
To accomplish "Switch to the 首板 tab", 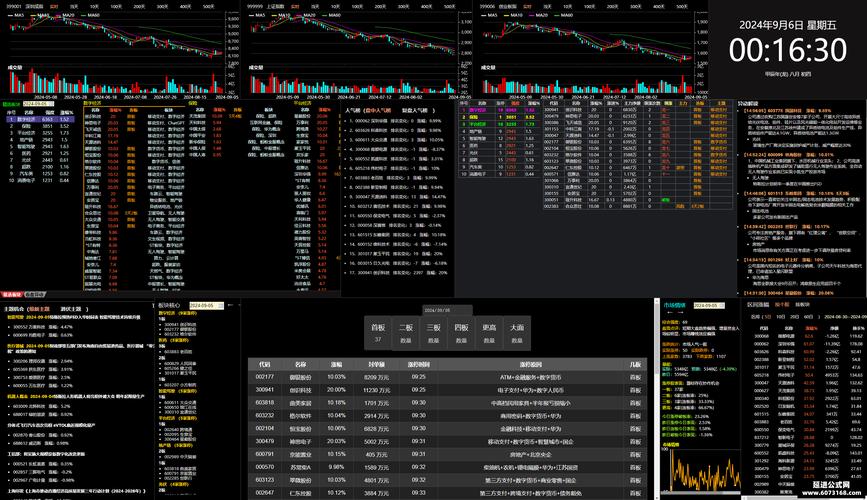I will pyautogui.click(x=377, y=332).
